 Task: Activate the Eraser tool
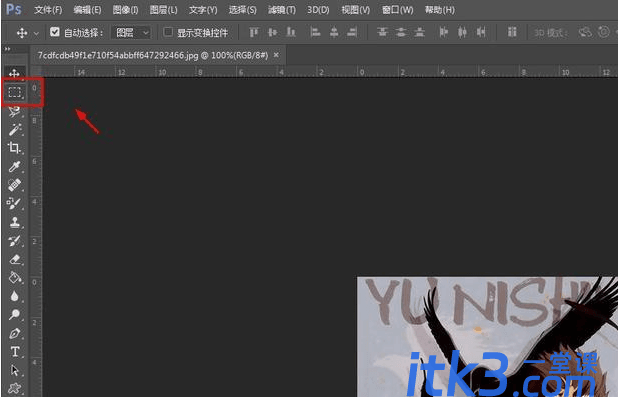click(15, 259)
